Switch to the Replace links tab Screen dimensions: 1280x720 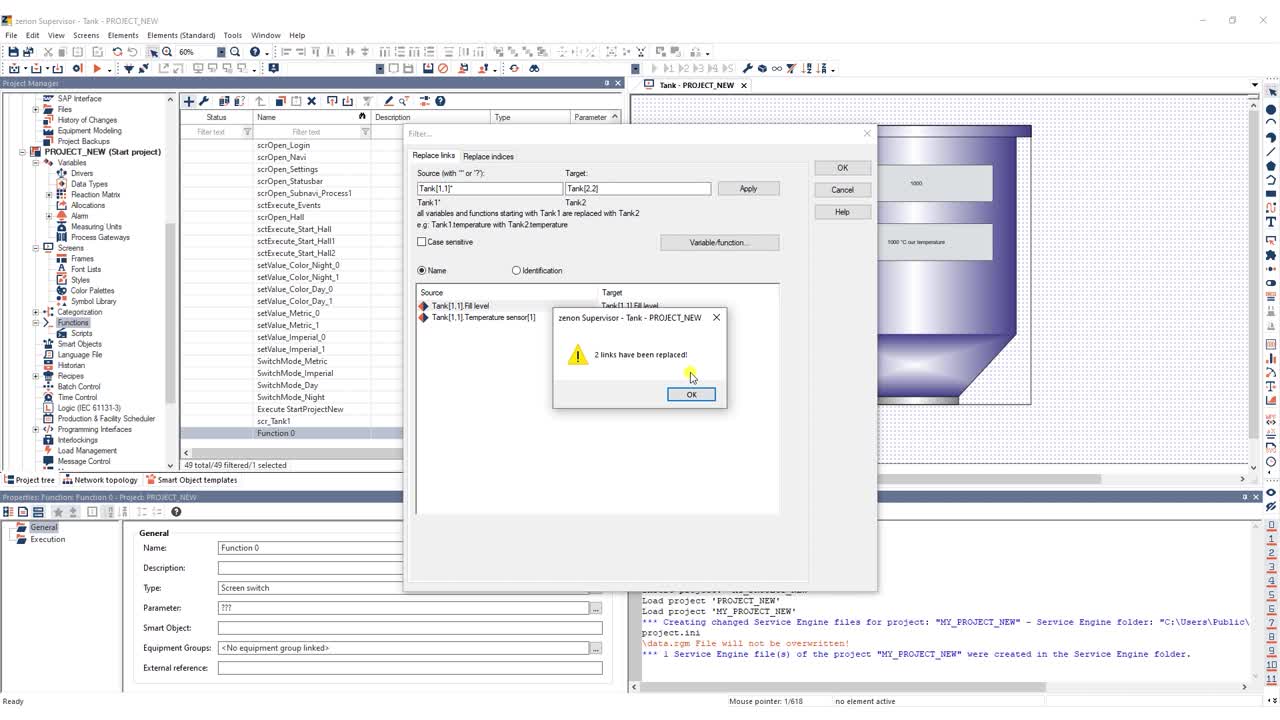click(433, 156)
